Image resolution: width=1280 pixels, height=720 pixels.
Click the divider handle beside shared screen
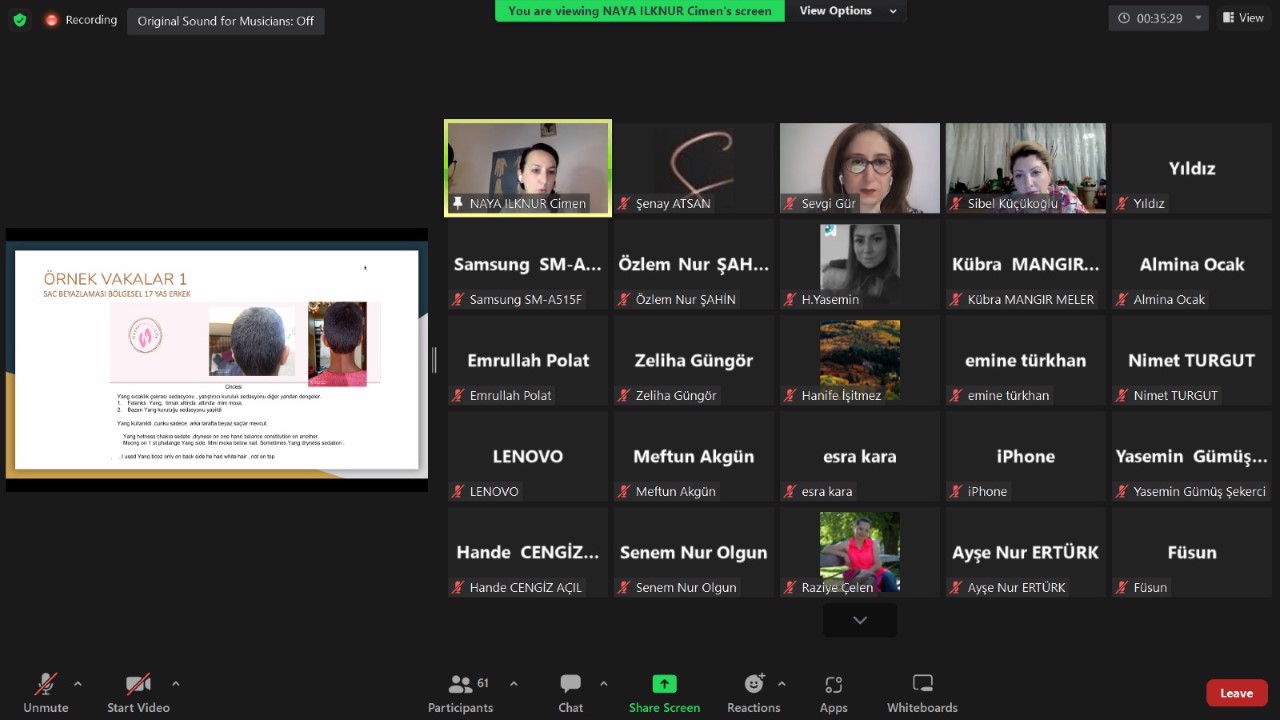tap(434, 360)
